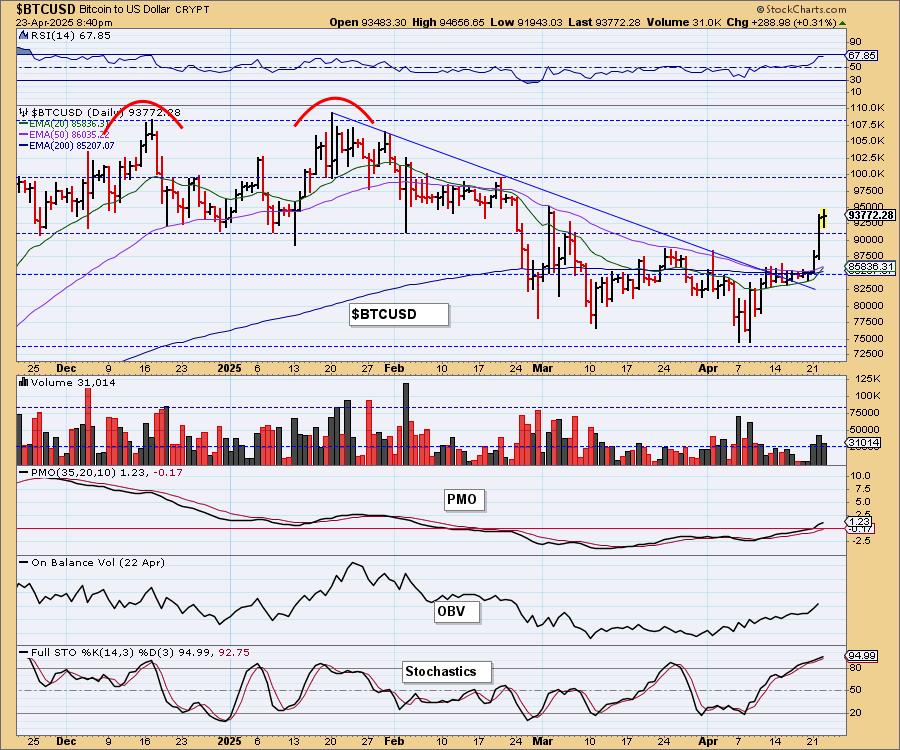Click the 100.0K price axis label
Screen dimensions: 900x750
868,174
